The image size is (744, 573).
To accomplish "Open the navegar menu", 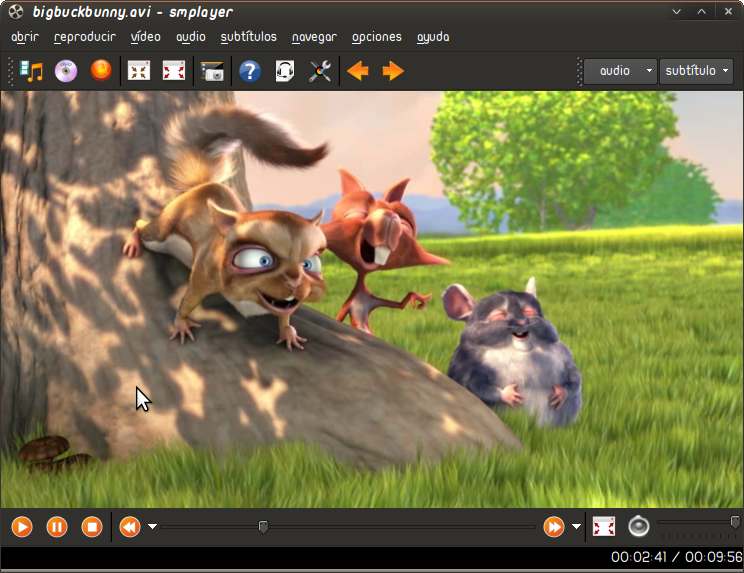I will tap(314, 37).
